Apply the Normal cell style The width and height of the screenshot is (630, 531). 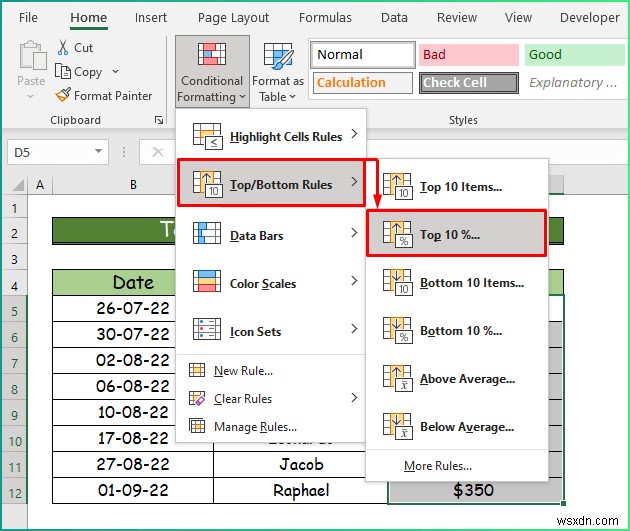[362, 55]
